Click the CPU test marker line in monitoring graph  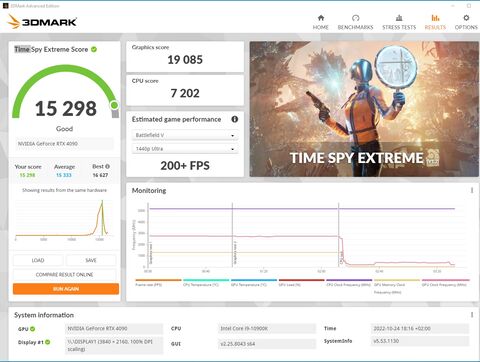click(339, 235)
